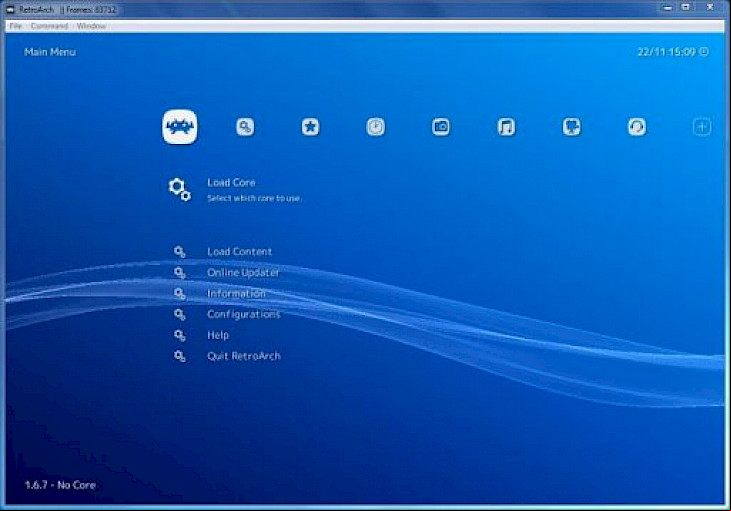The image size is (731, 511).
Task: Open the Command menu
Action: pos(49,26)
